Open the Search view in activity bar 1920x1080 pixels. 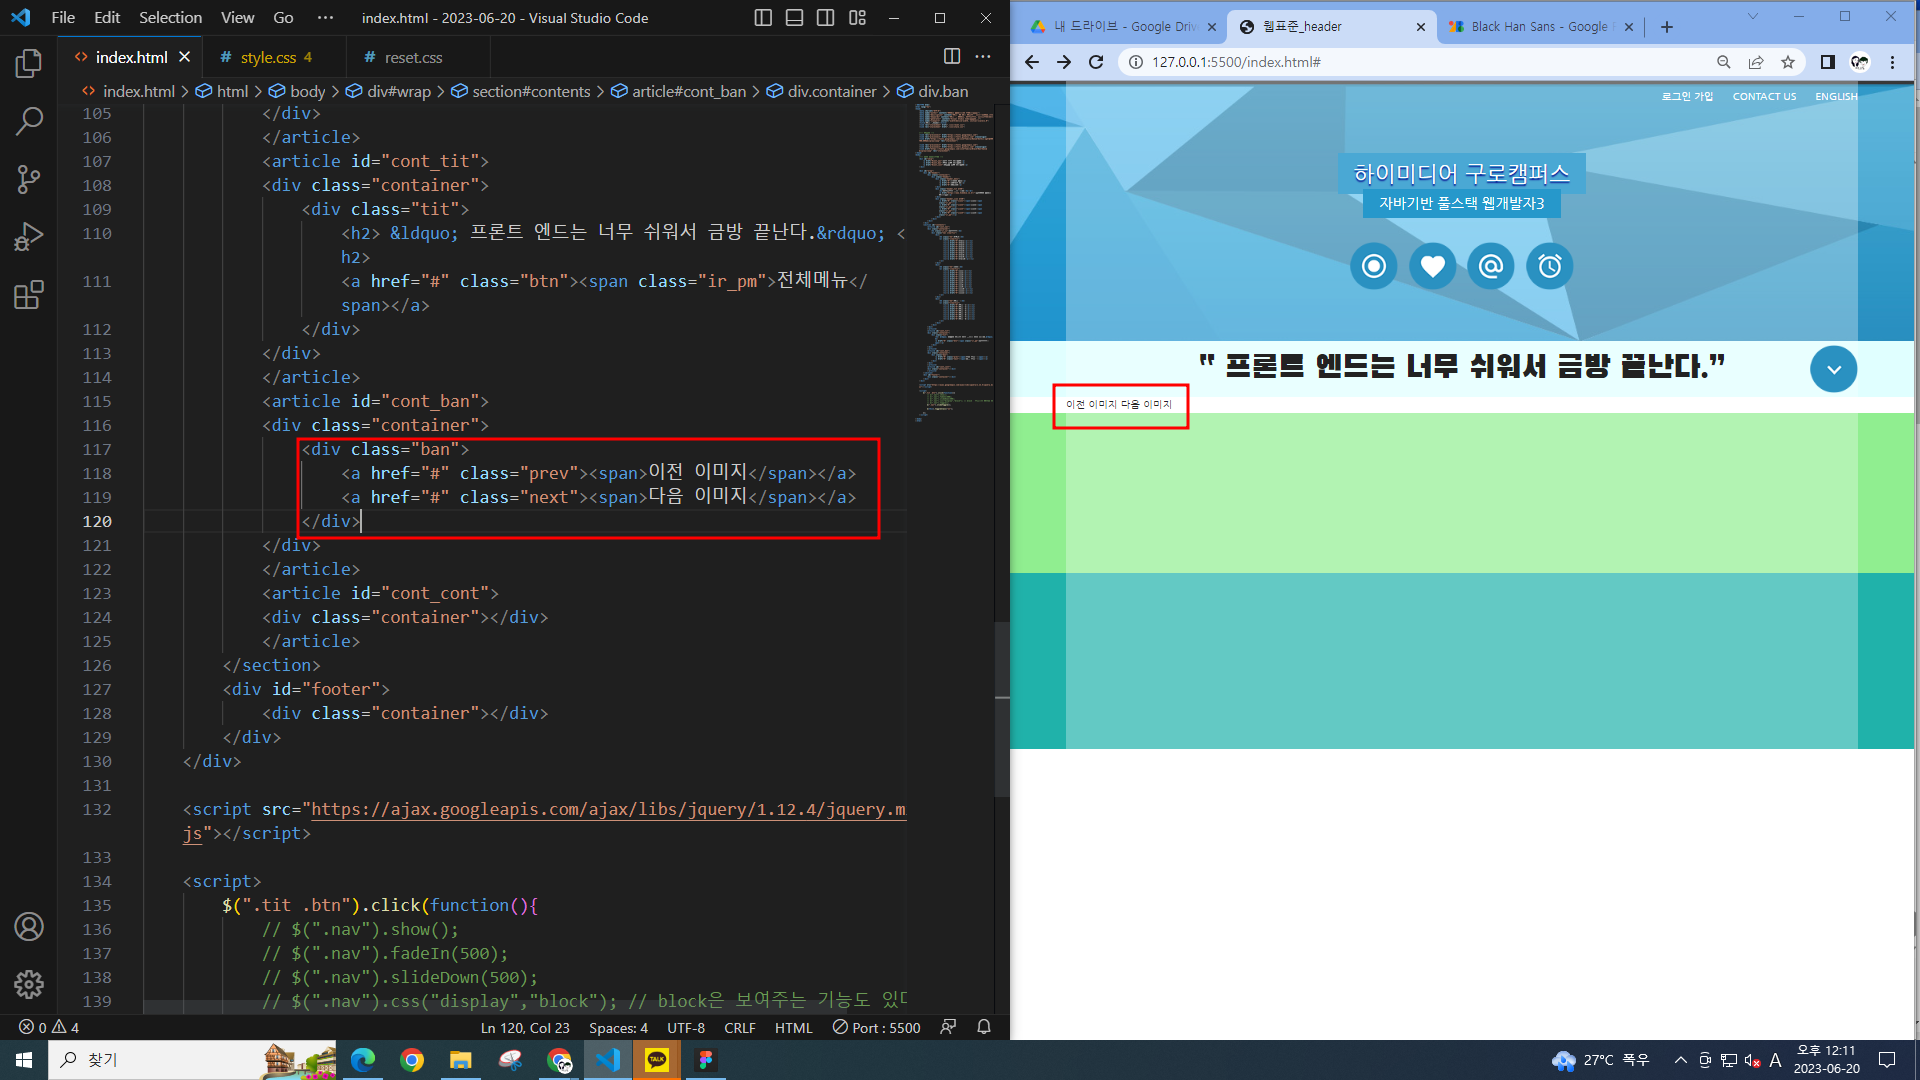coord(29,122)
